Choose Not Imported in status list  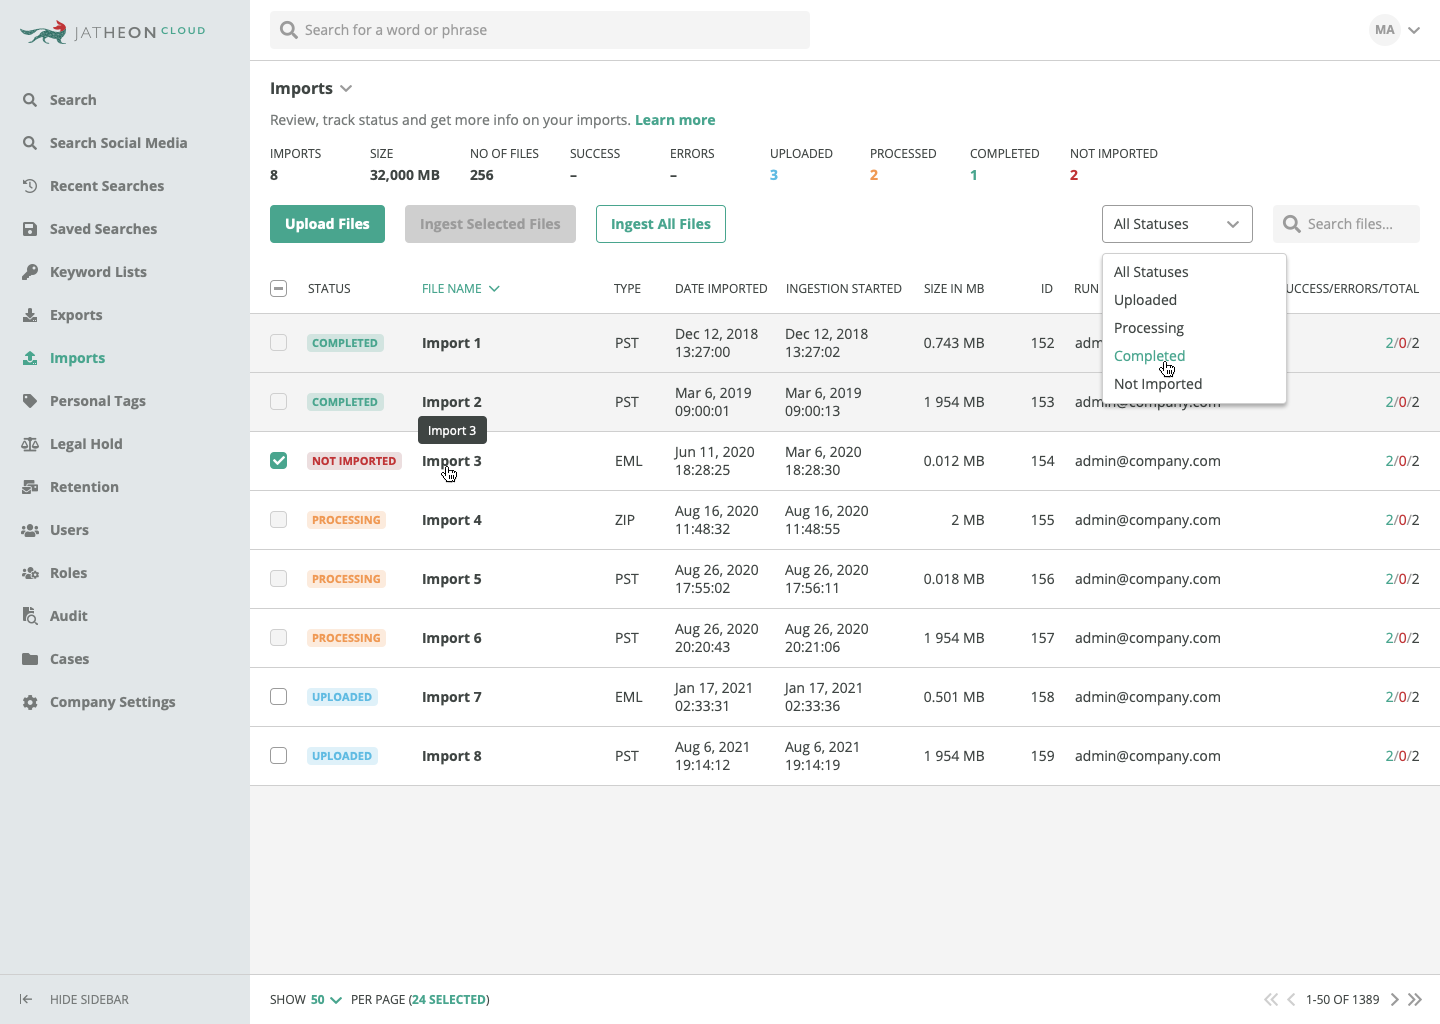[x=1158, y=384]
